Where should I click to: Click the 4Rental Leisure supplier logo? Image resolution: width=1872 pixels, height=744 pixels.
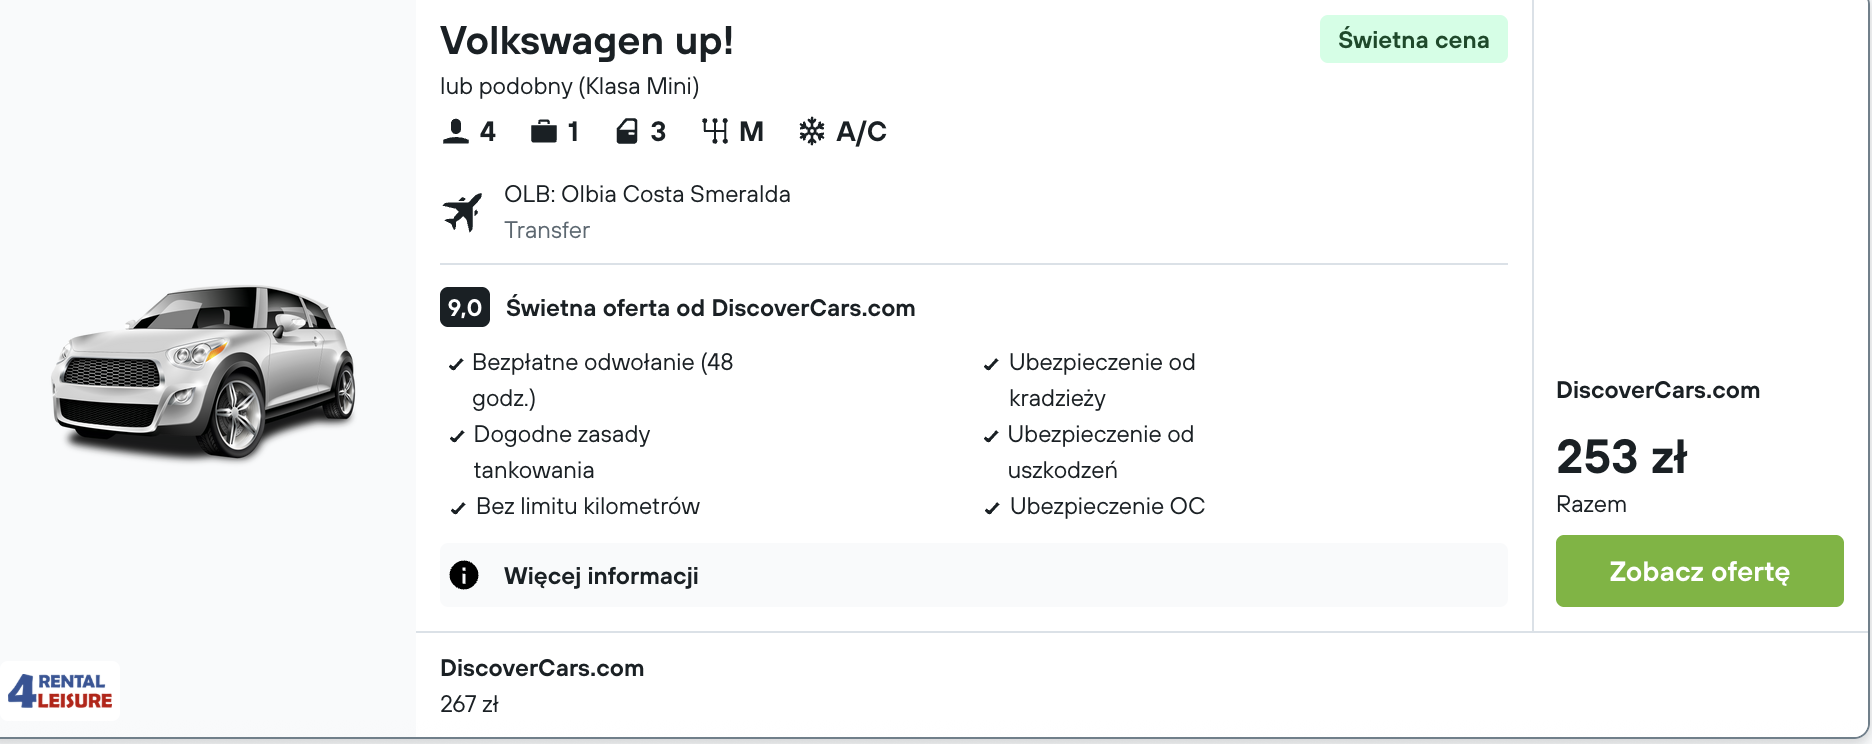tap(61, 691)
